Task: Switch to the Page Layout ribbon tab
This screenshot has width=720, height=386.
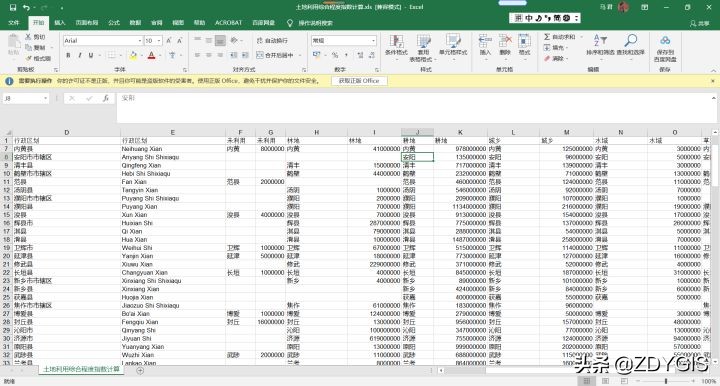Action: (87, 22)
